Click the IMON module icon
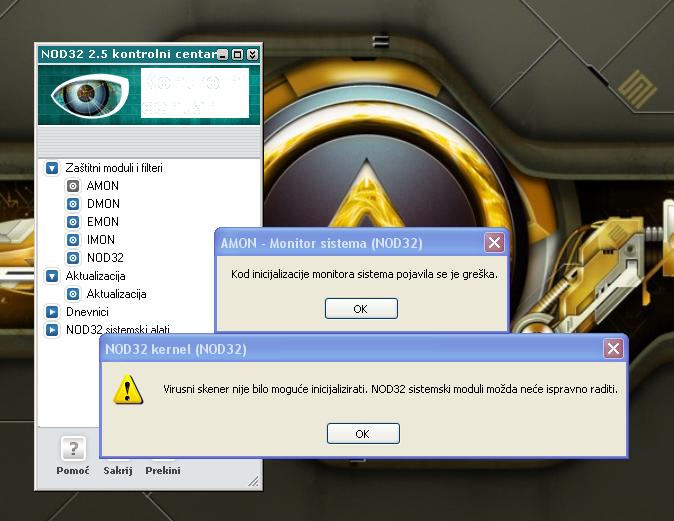674x521 pixels. [73, 240]
